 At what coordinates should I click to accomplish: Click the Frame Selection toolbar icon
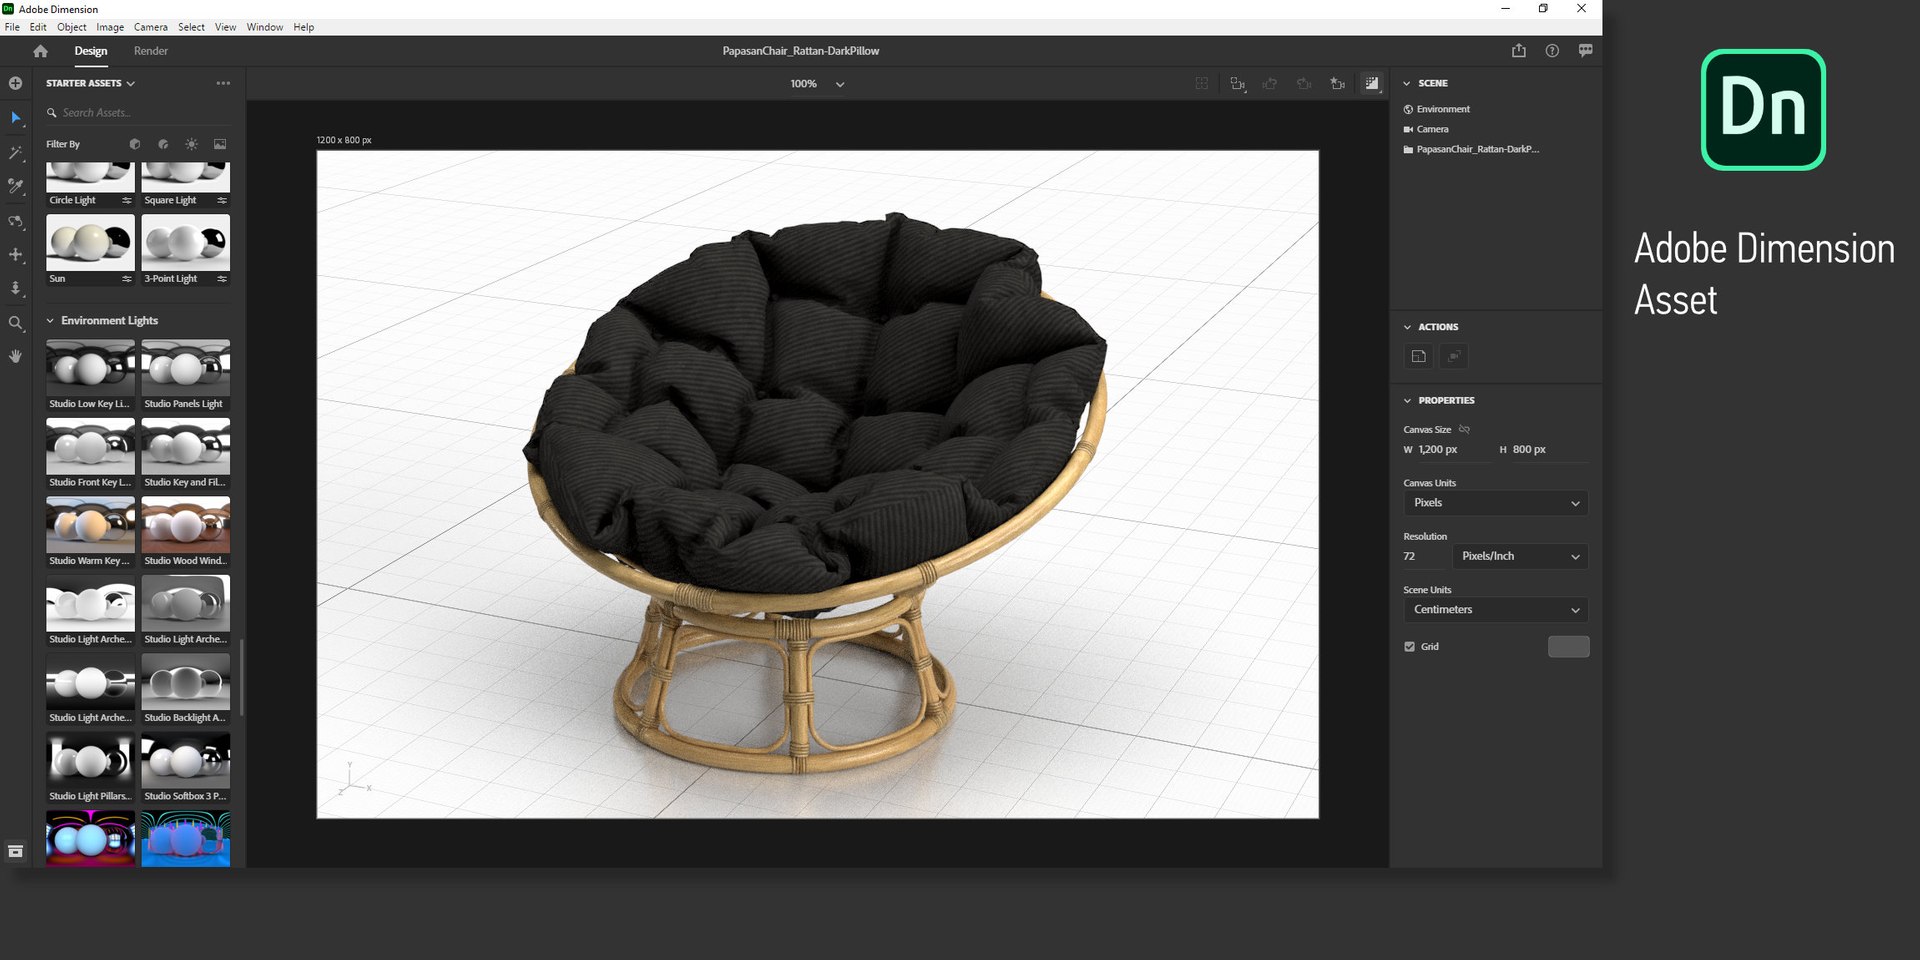coord(1202,84)
